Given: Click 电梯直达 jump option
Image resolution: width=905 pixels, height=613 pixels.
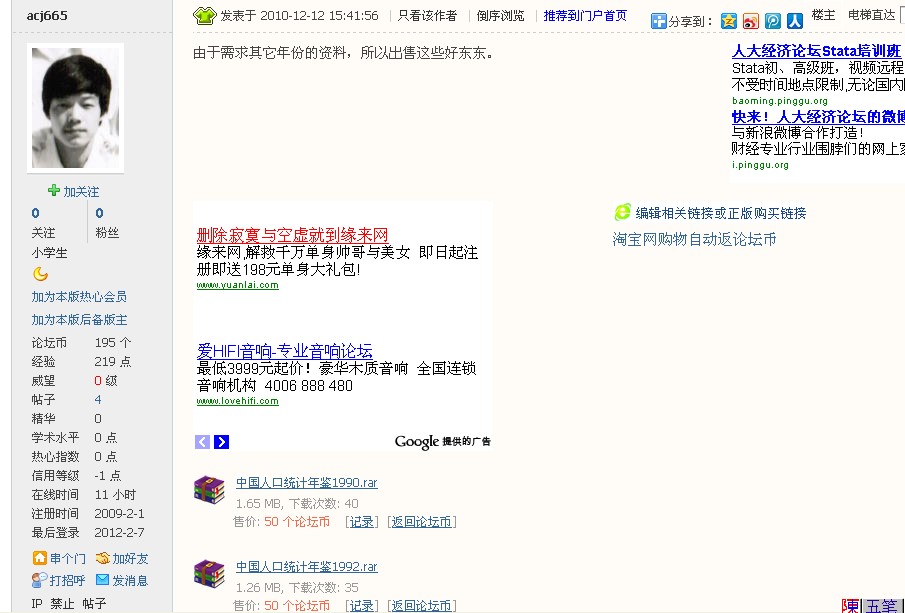Looking at the screenshot, I should click(872, 15).
